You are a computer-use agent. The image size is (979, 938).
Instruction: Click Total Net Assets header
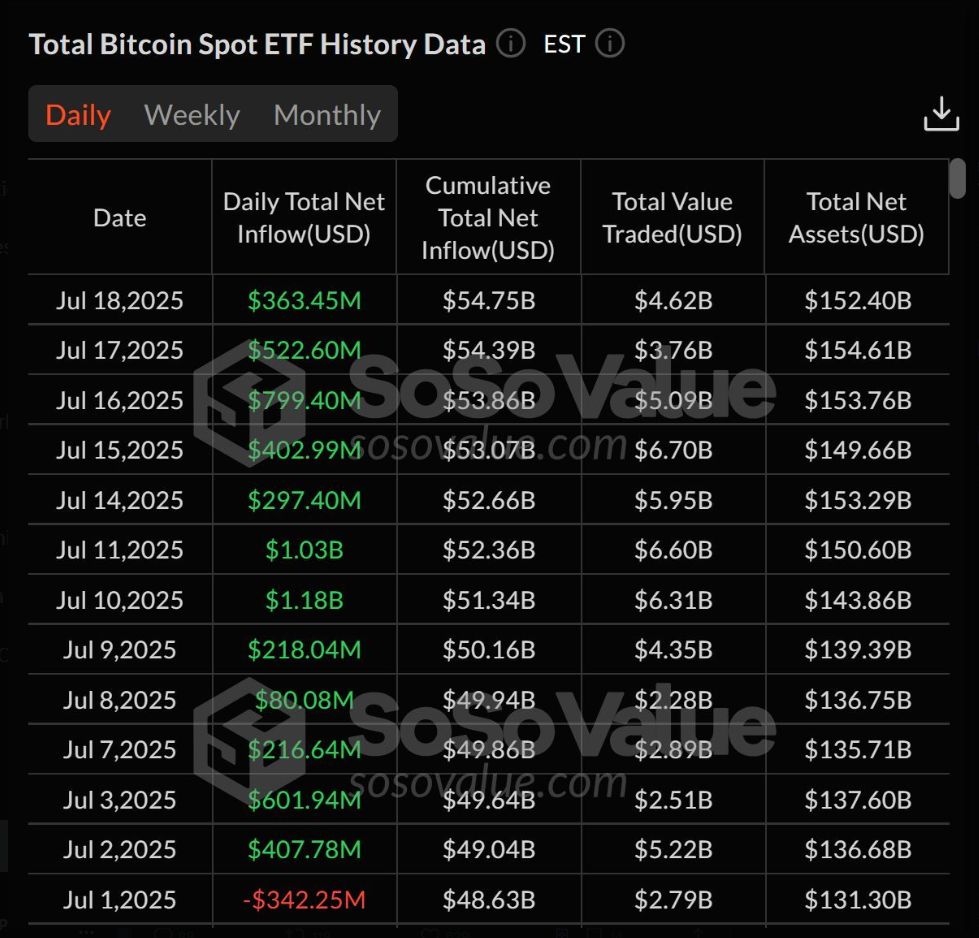856,218
